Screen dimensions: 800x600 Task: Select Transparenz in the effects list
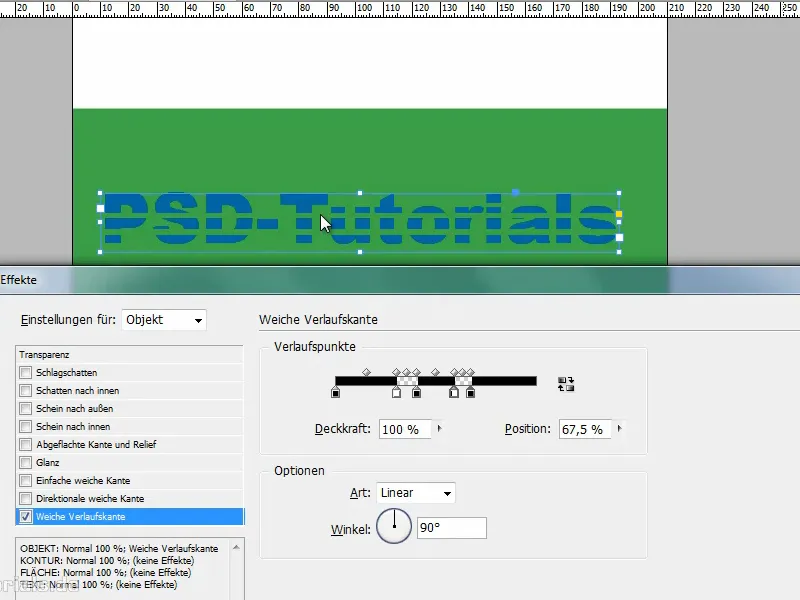coord(130,355)
